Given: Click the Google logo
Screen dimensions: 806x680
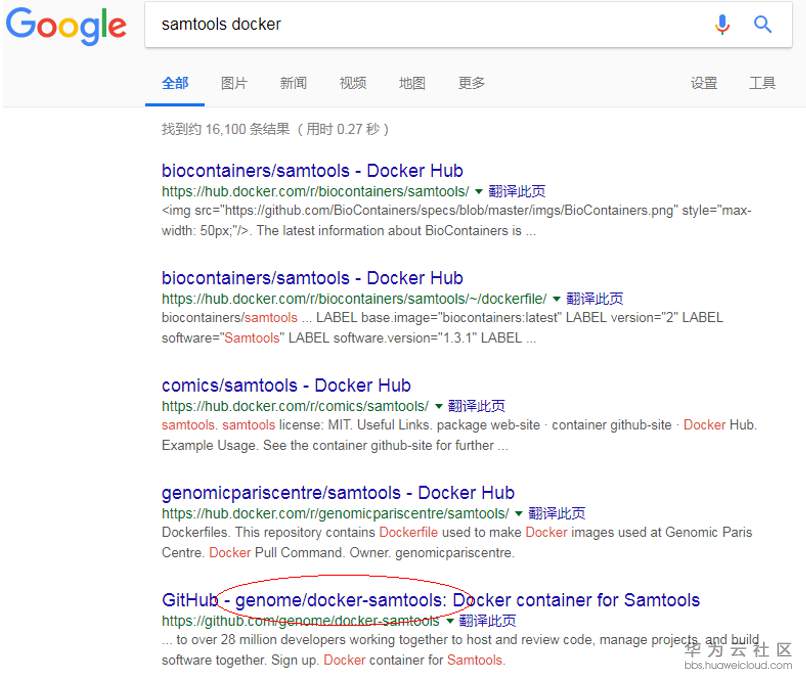Looking at the screenshot, I should 66,26.
